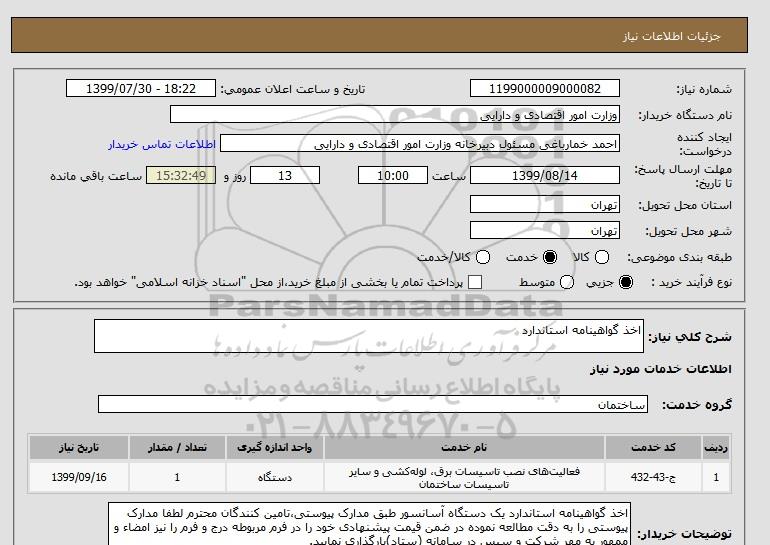Click the نام خدمت column header
770x545 pixels.
pyautogui.click(x=464, y=447)
